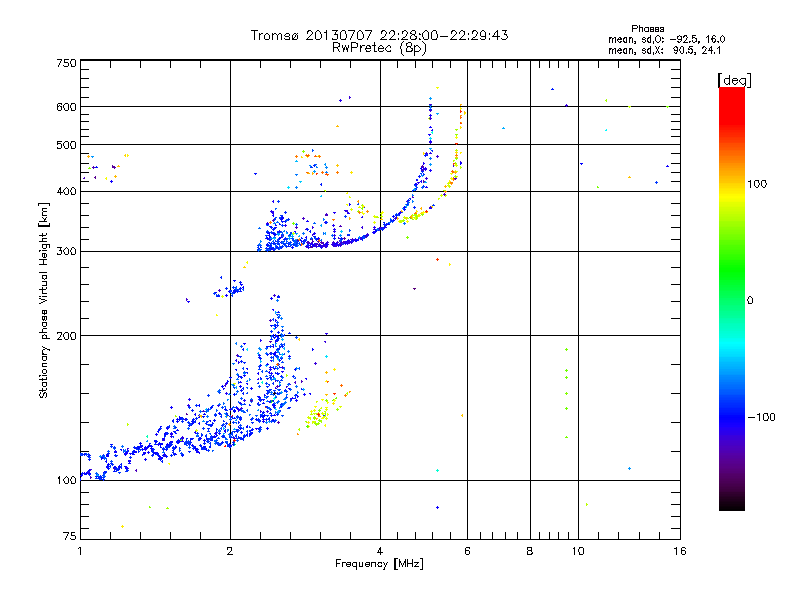This screenshot has height=600, width=800.
Task: Click the y-axis label '500'
Action: (x=66, y=145)
